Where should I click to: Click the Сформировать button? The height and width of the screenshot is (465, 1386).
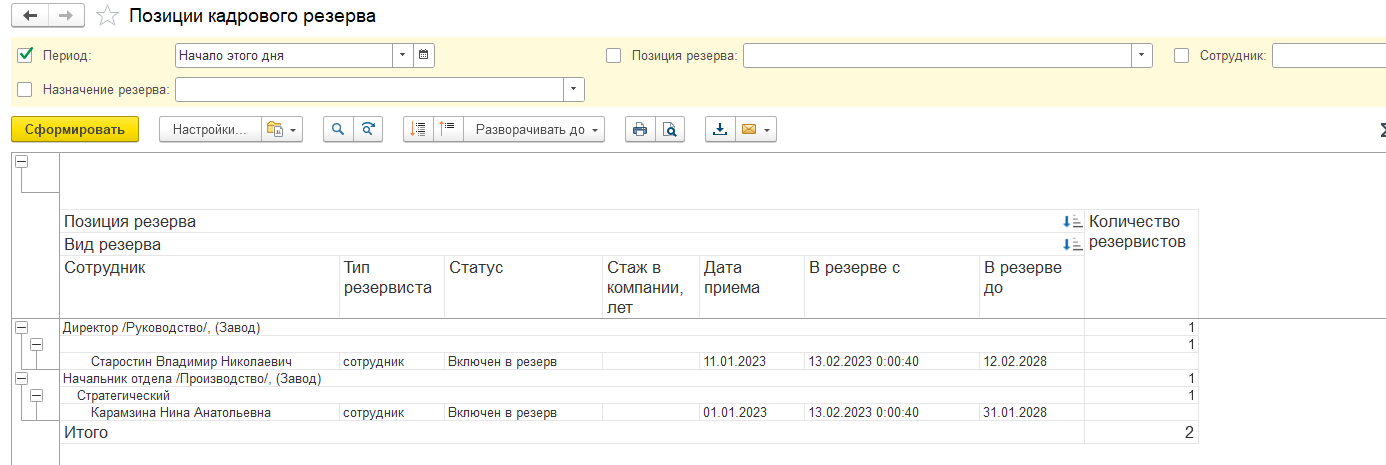pyautogui.click(x=75, y=129)
